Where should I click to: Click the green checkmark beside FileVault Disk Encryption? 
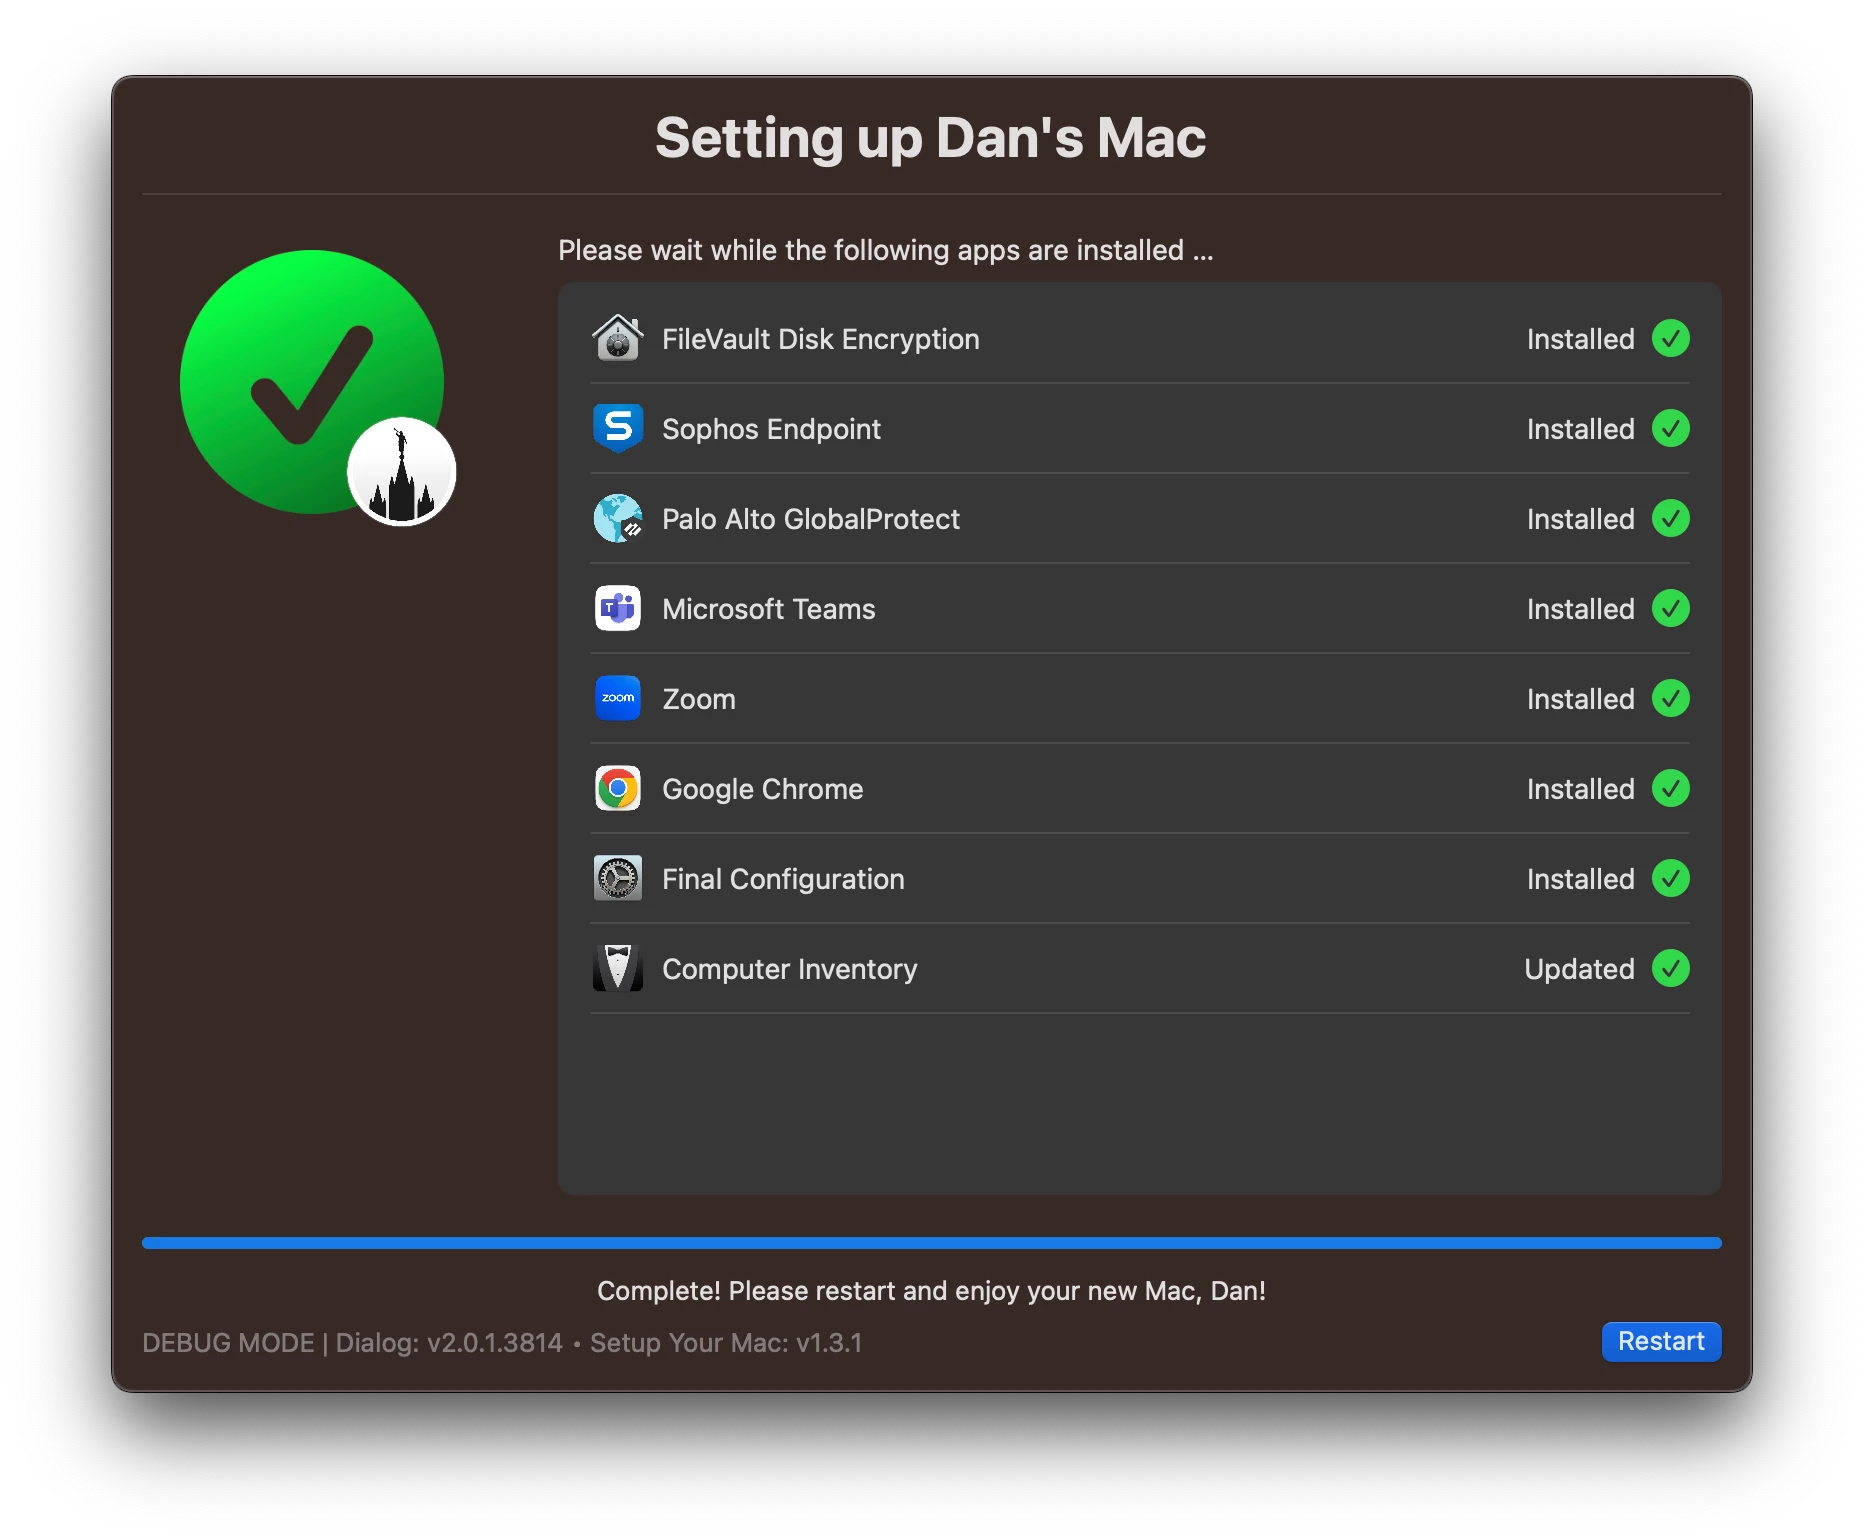(1670, 338)
